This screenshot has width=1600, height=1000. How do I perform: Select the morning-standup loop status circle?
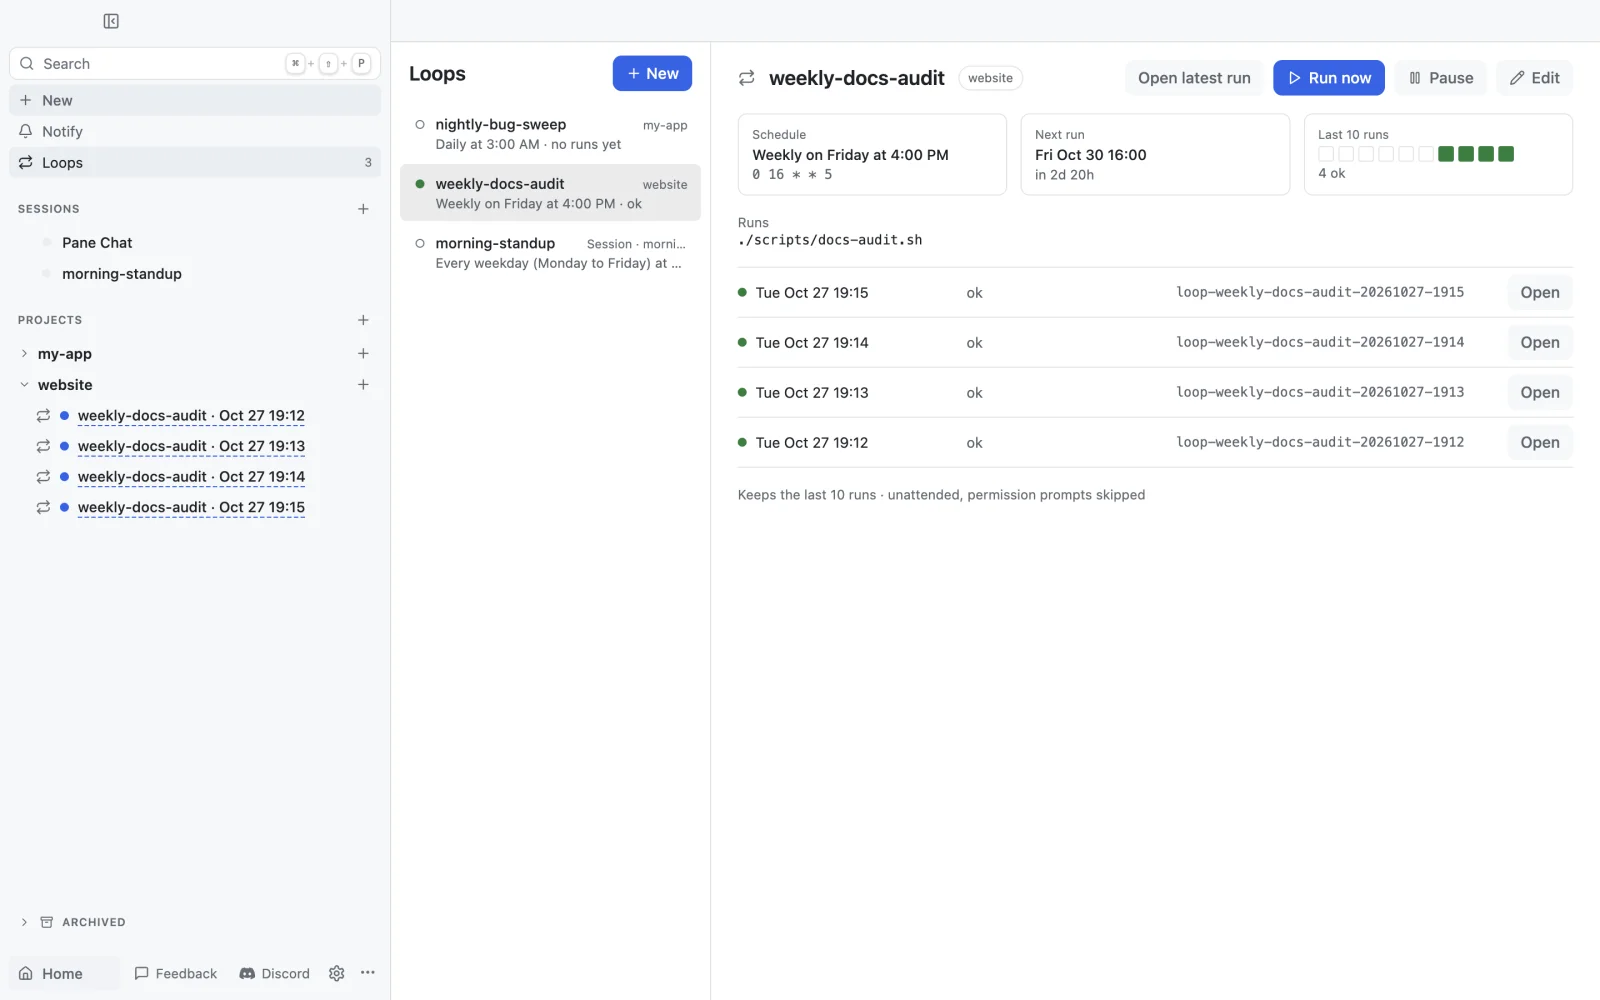click(420, 244)
